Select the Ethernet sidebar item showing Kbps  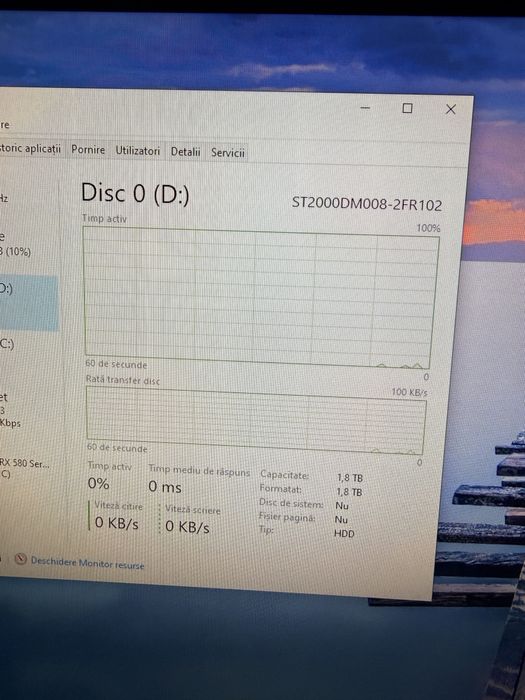[29, 410]
